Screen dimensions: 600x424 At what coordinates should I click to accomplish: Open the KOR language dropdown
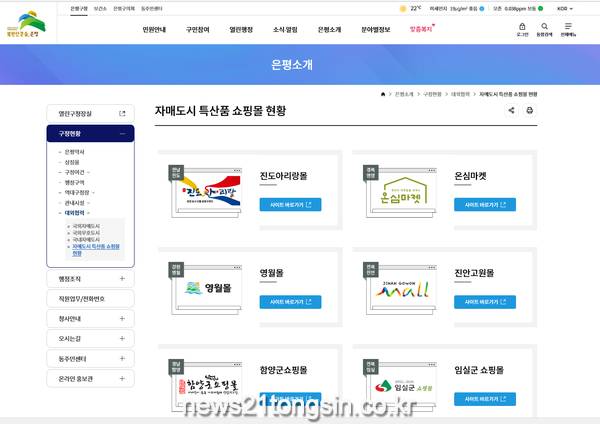click(567, 8)
